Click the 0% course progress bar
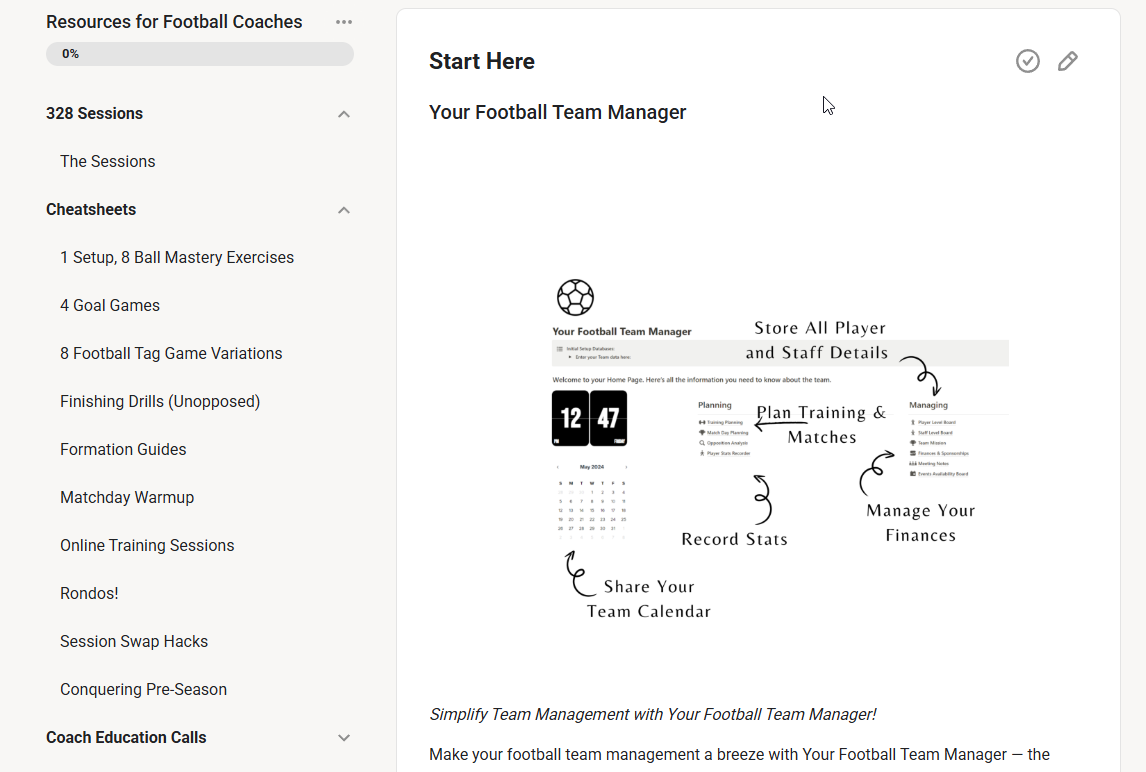The image size is (1146, 772). [x=200, y=53]
